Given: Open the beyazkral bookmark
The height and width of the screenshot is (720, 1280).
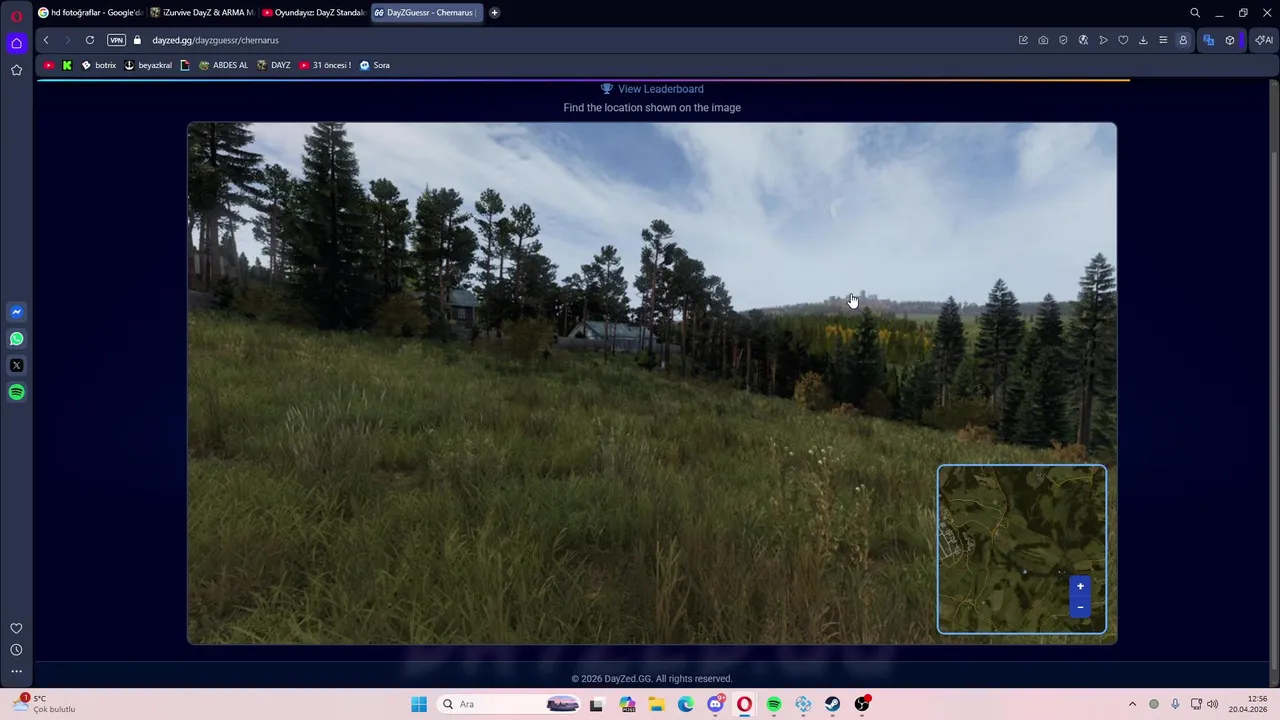Looking at the screenshot, I should click(148, 65).
